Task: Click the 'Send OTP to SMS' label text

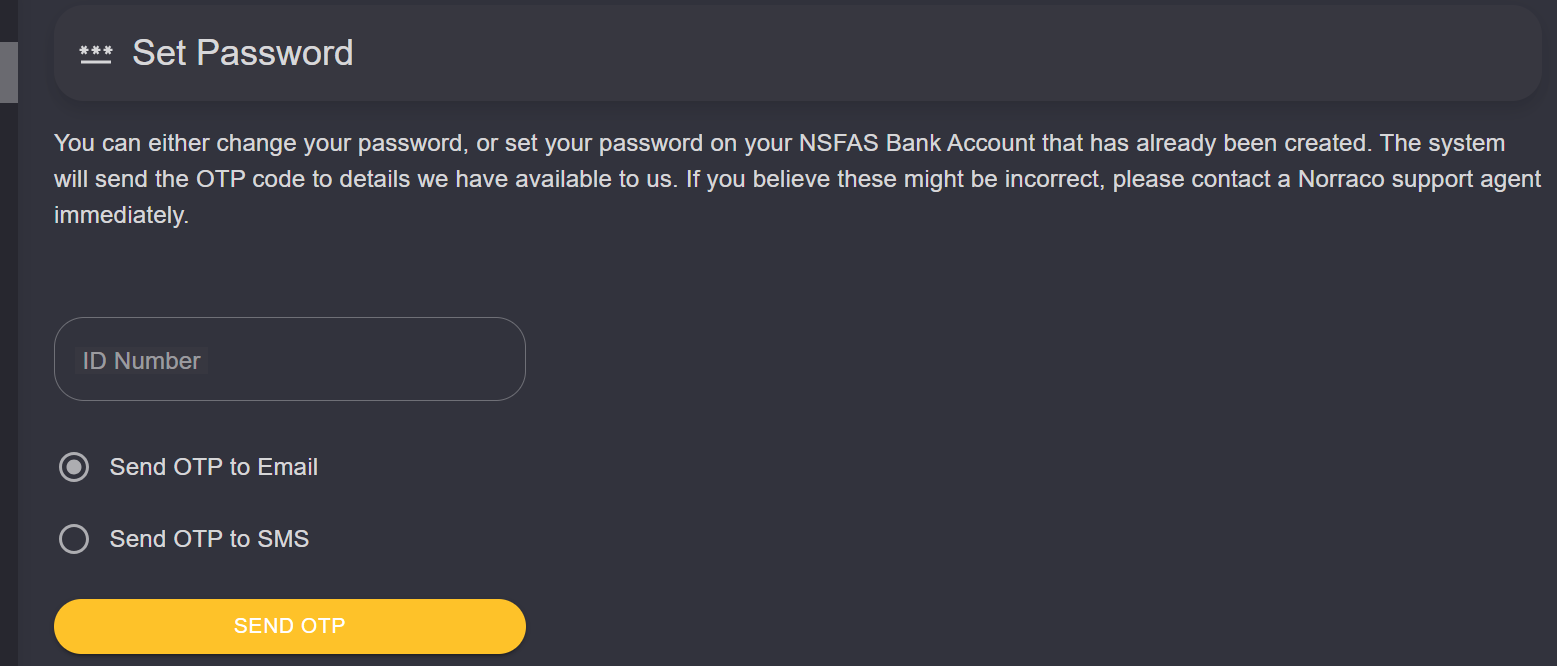Action: pyautogui.click(x=210, y=539)
